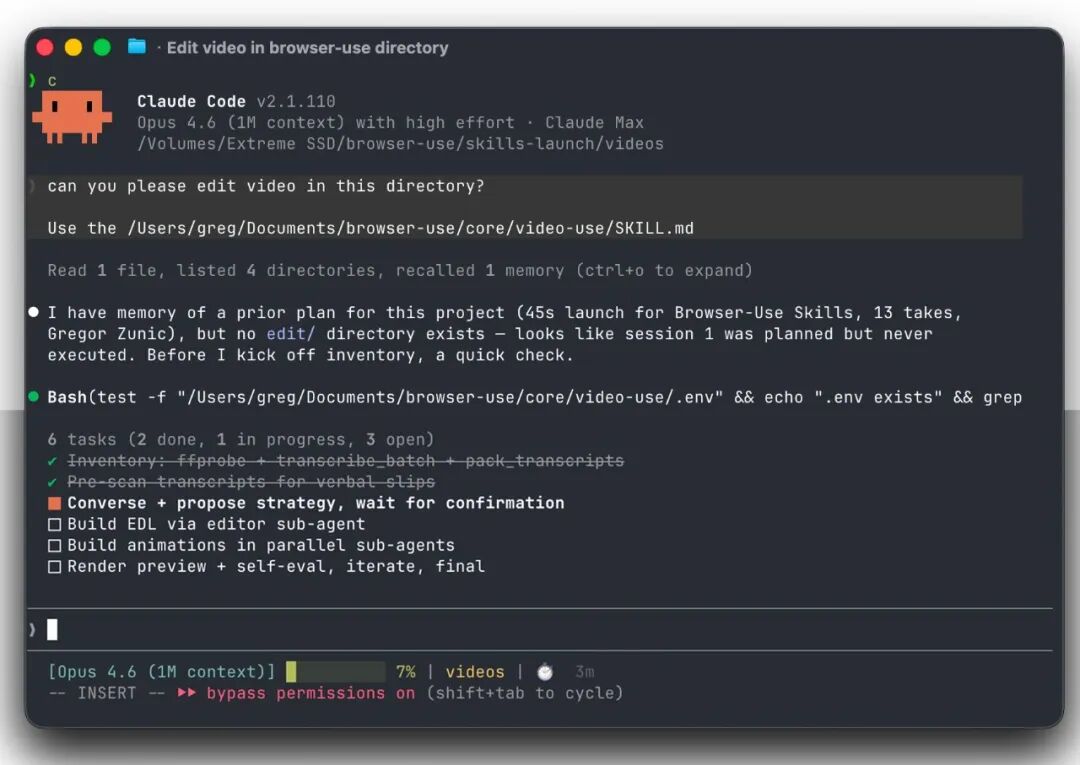The image size is (1080, 765).
Task: Click the white bullet beside memory message
Action: click(x=33, y=312)
